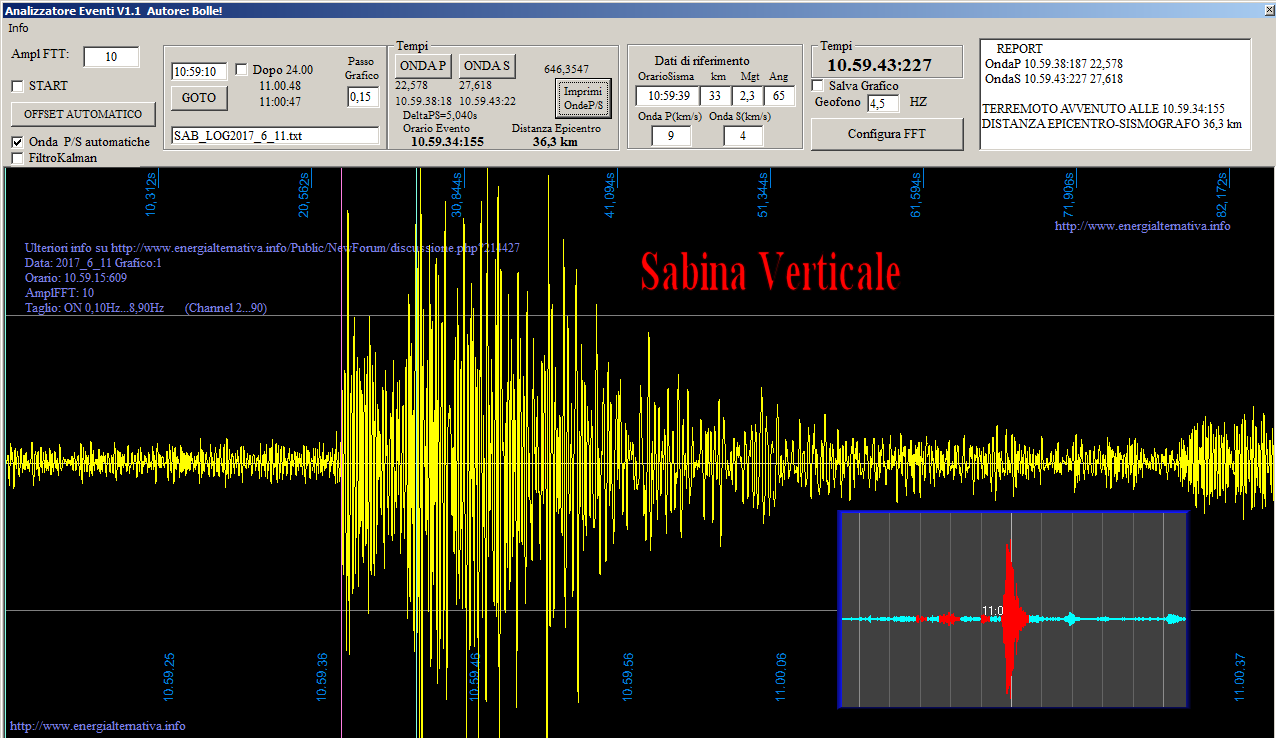This screenshot has width=1276, height=738.
Task: Click the SAB_LOG2017_6_11.txt filename field
Action: click(275, 136)
